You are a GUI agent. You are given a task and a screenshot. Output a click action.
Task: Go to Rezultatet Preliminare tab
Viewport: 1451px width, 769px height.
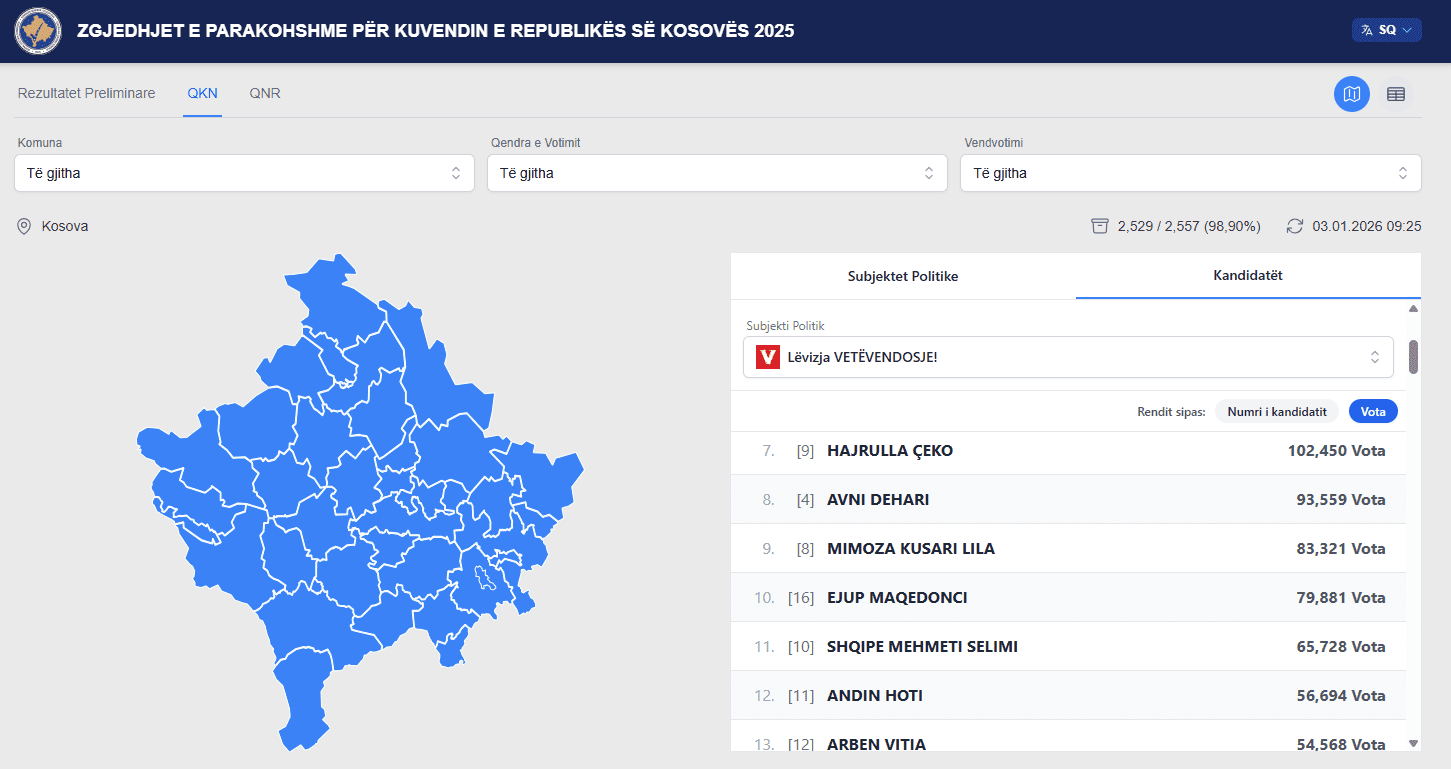point(86,93)
